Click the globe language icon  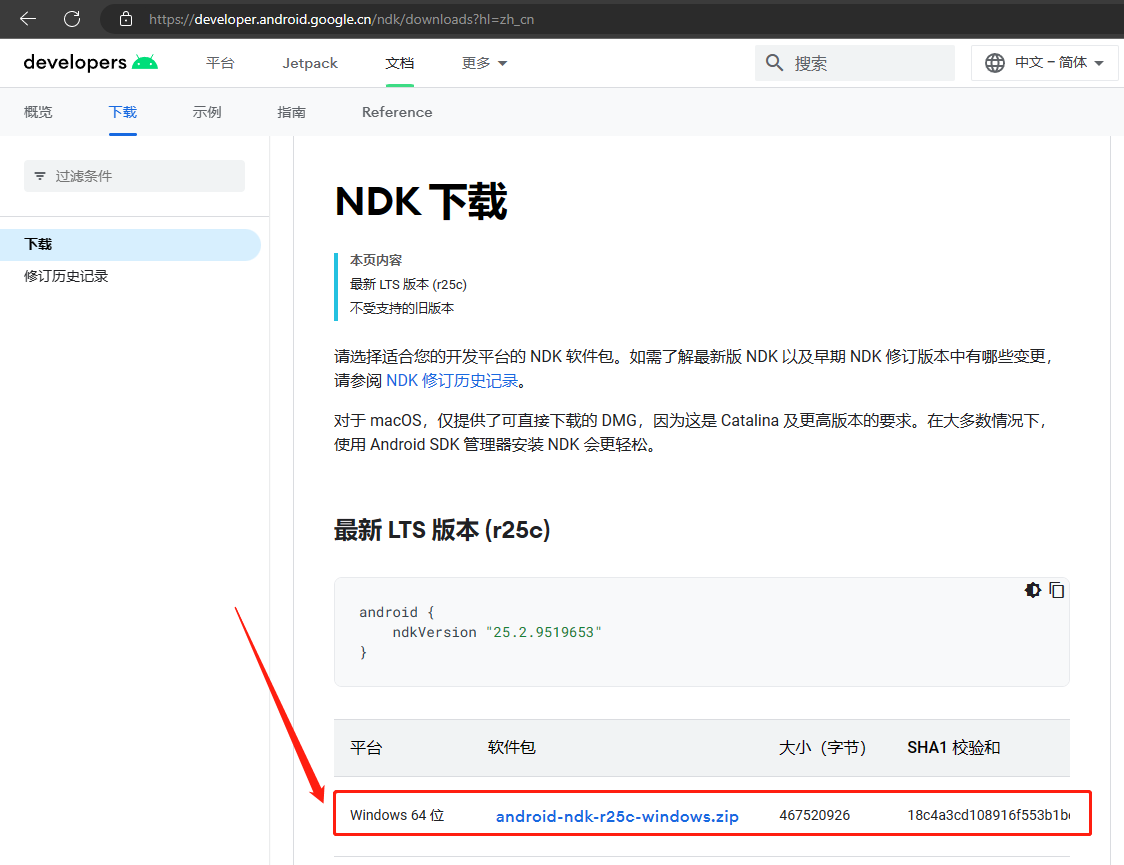coord(994,62)
